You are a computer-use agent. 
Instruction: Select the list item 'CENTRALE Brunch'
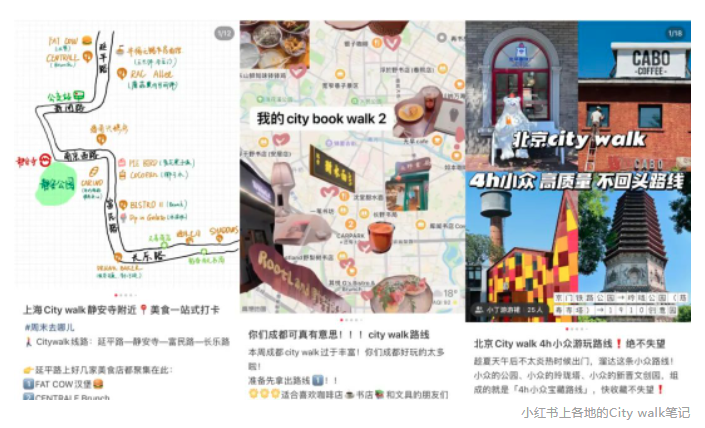[x=67, y=397]
